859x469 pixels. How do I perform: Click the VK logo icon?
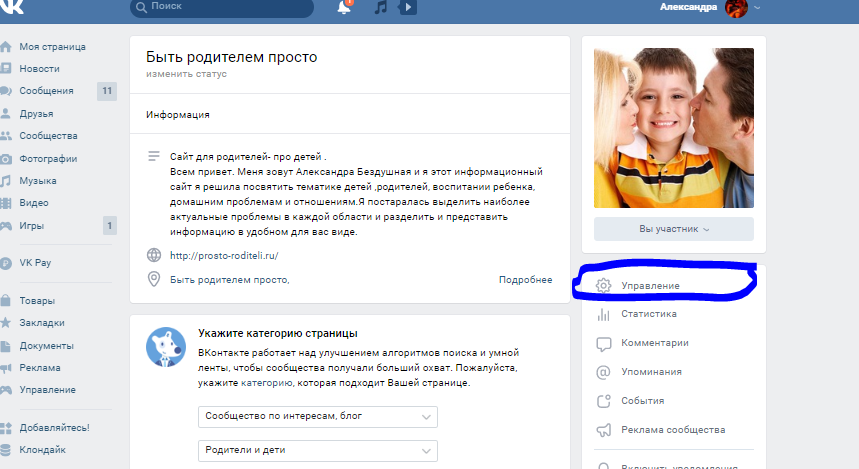click(x=12, y=5)
